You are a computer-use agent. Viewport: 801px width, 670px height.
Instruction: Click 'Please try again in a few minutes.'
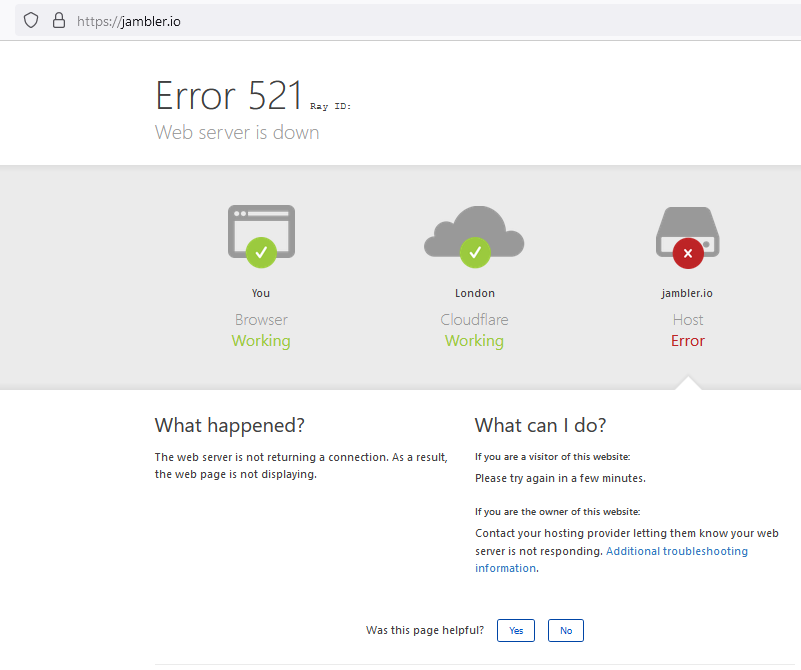point(560,478)
